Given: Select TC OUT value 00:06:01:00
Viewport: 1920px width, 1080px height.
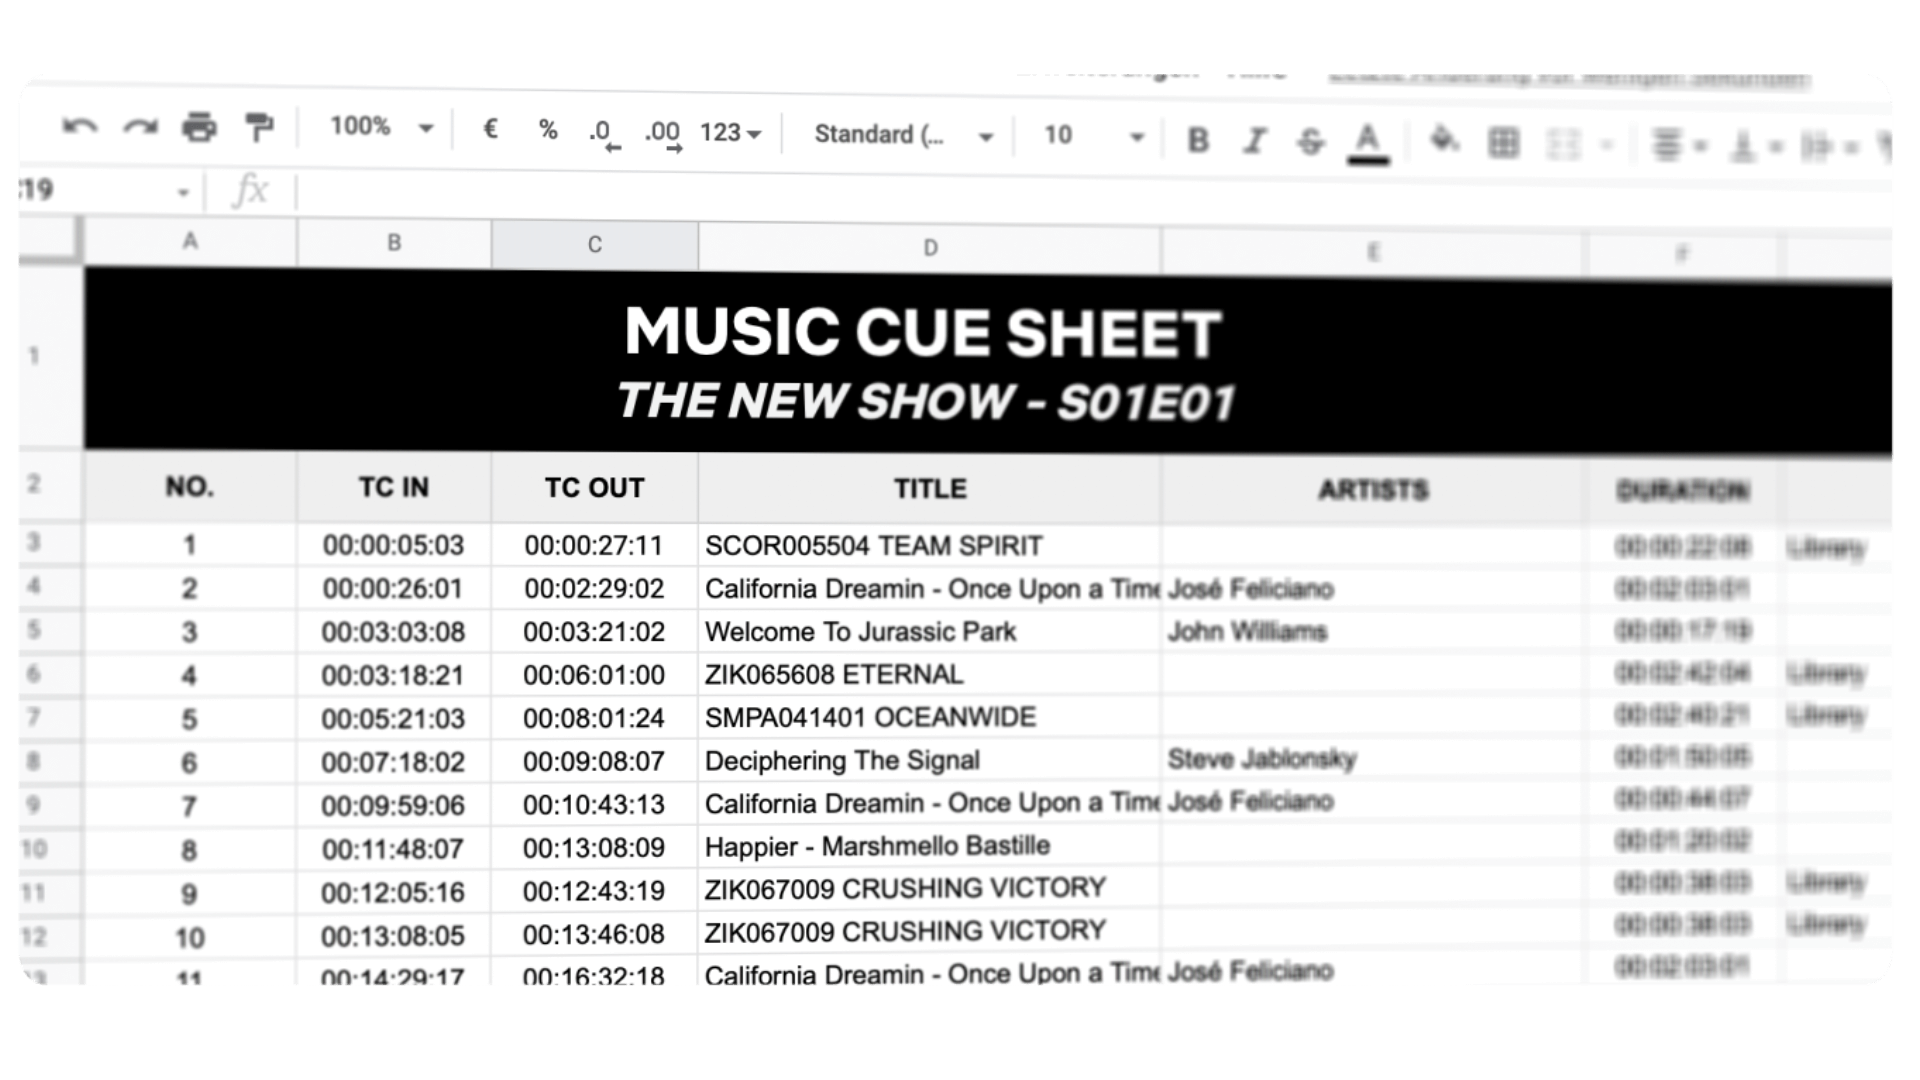Looking at the screenshot, I should pos(595,675).
